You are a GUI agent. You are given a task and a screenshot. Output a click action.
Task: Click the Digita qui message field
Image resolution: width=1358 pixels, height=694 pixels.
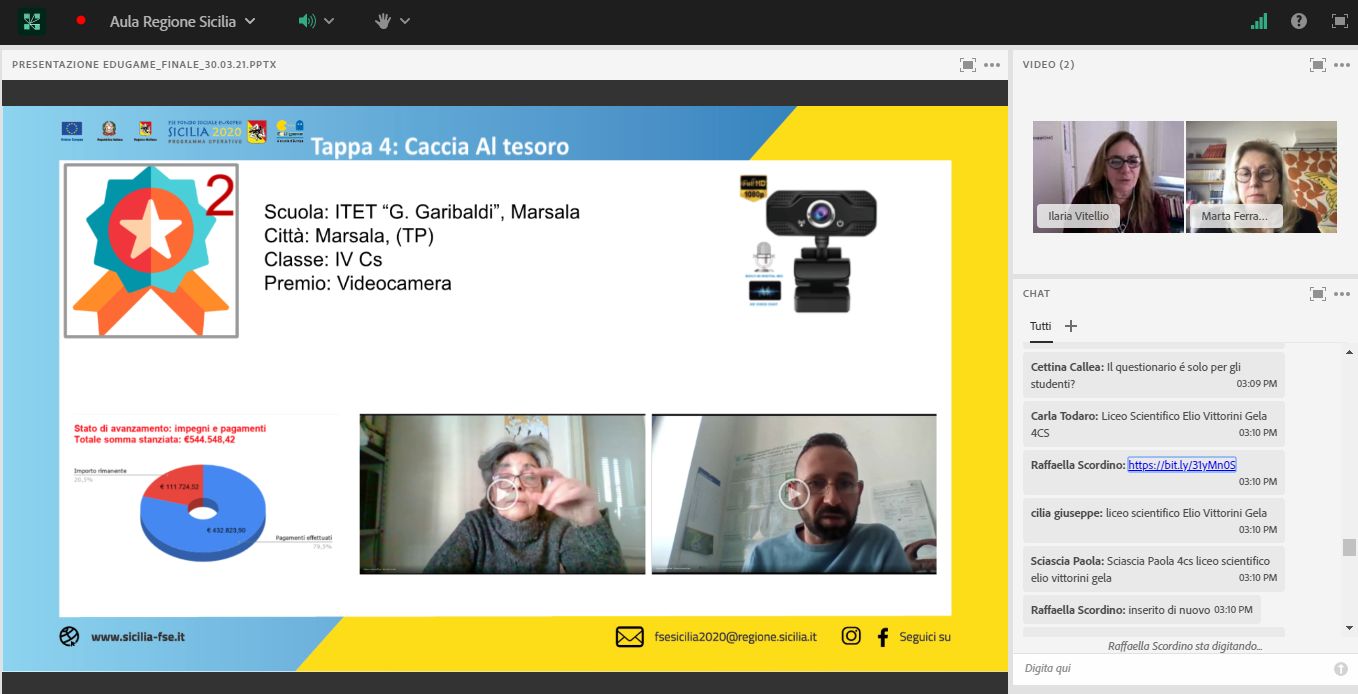pos(1150,667)
